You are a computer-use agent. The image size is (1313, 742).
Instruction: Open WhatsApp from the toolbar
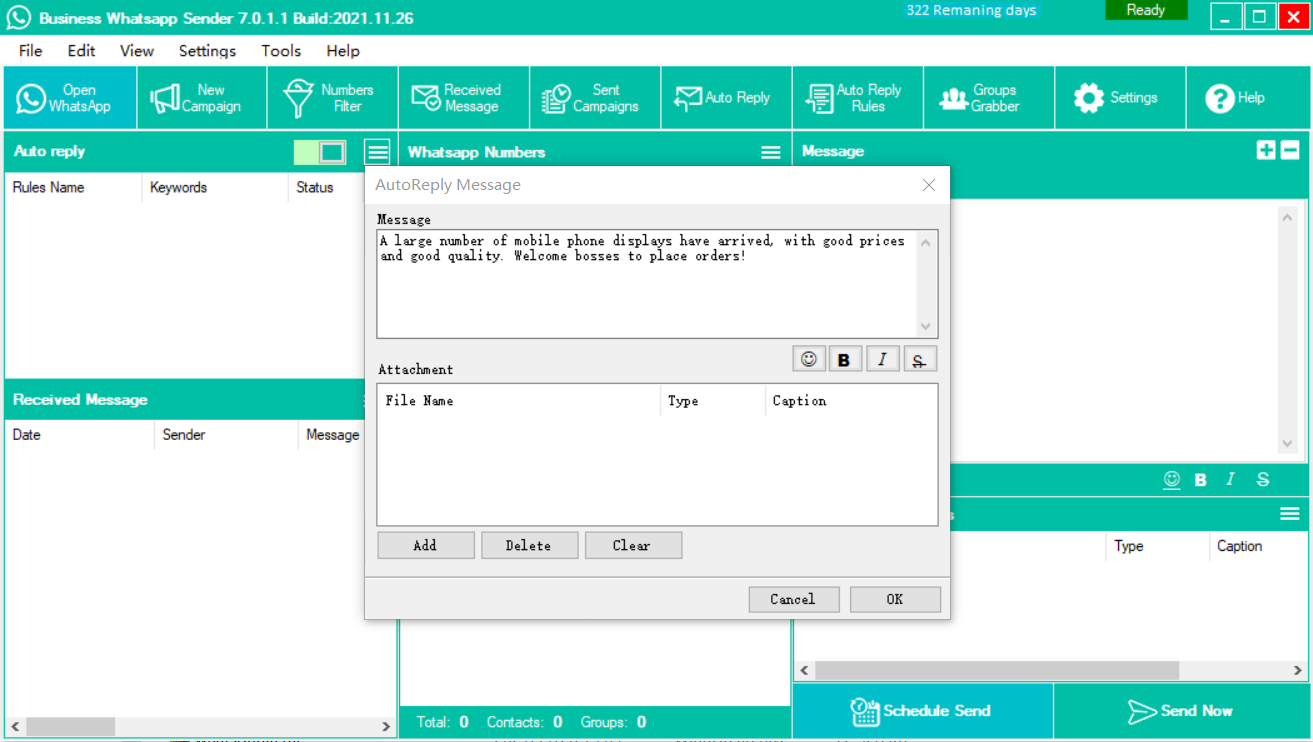(70, 98)
